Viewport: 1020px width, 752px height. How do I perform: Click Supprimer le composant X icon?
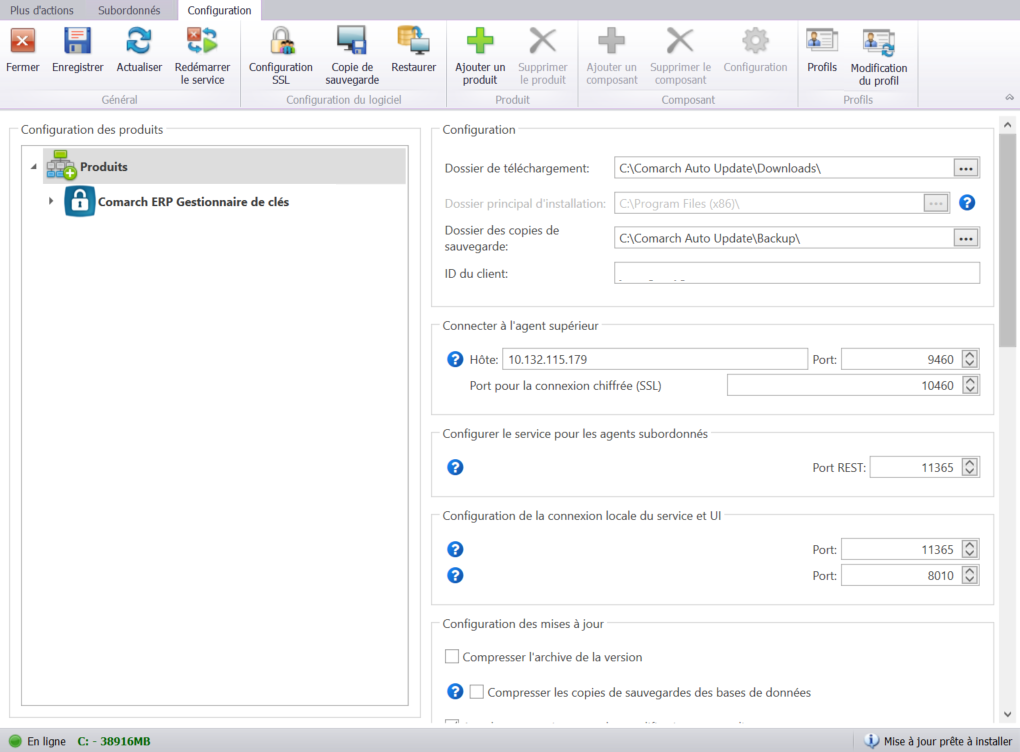tap(680, 41)
